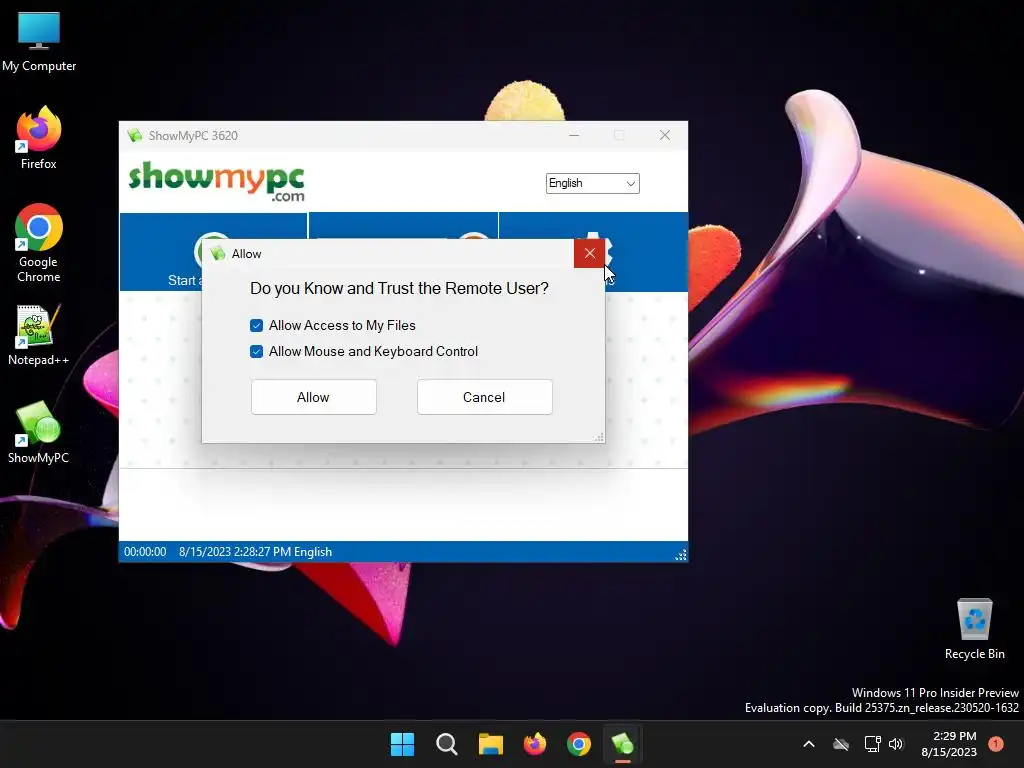Open network status tray icon

point(872,744)
